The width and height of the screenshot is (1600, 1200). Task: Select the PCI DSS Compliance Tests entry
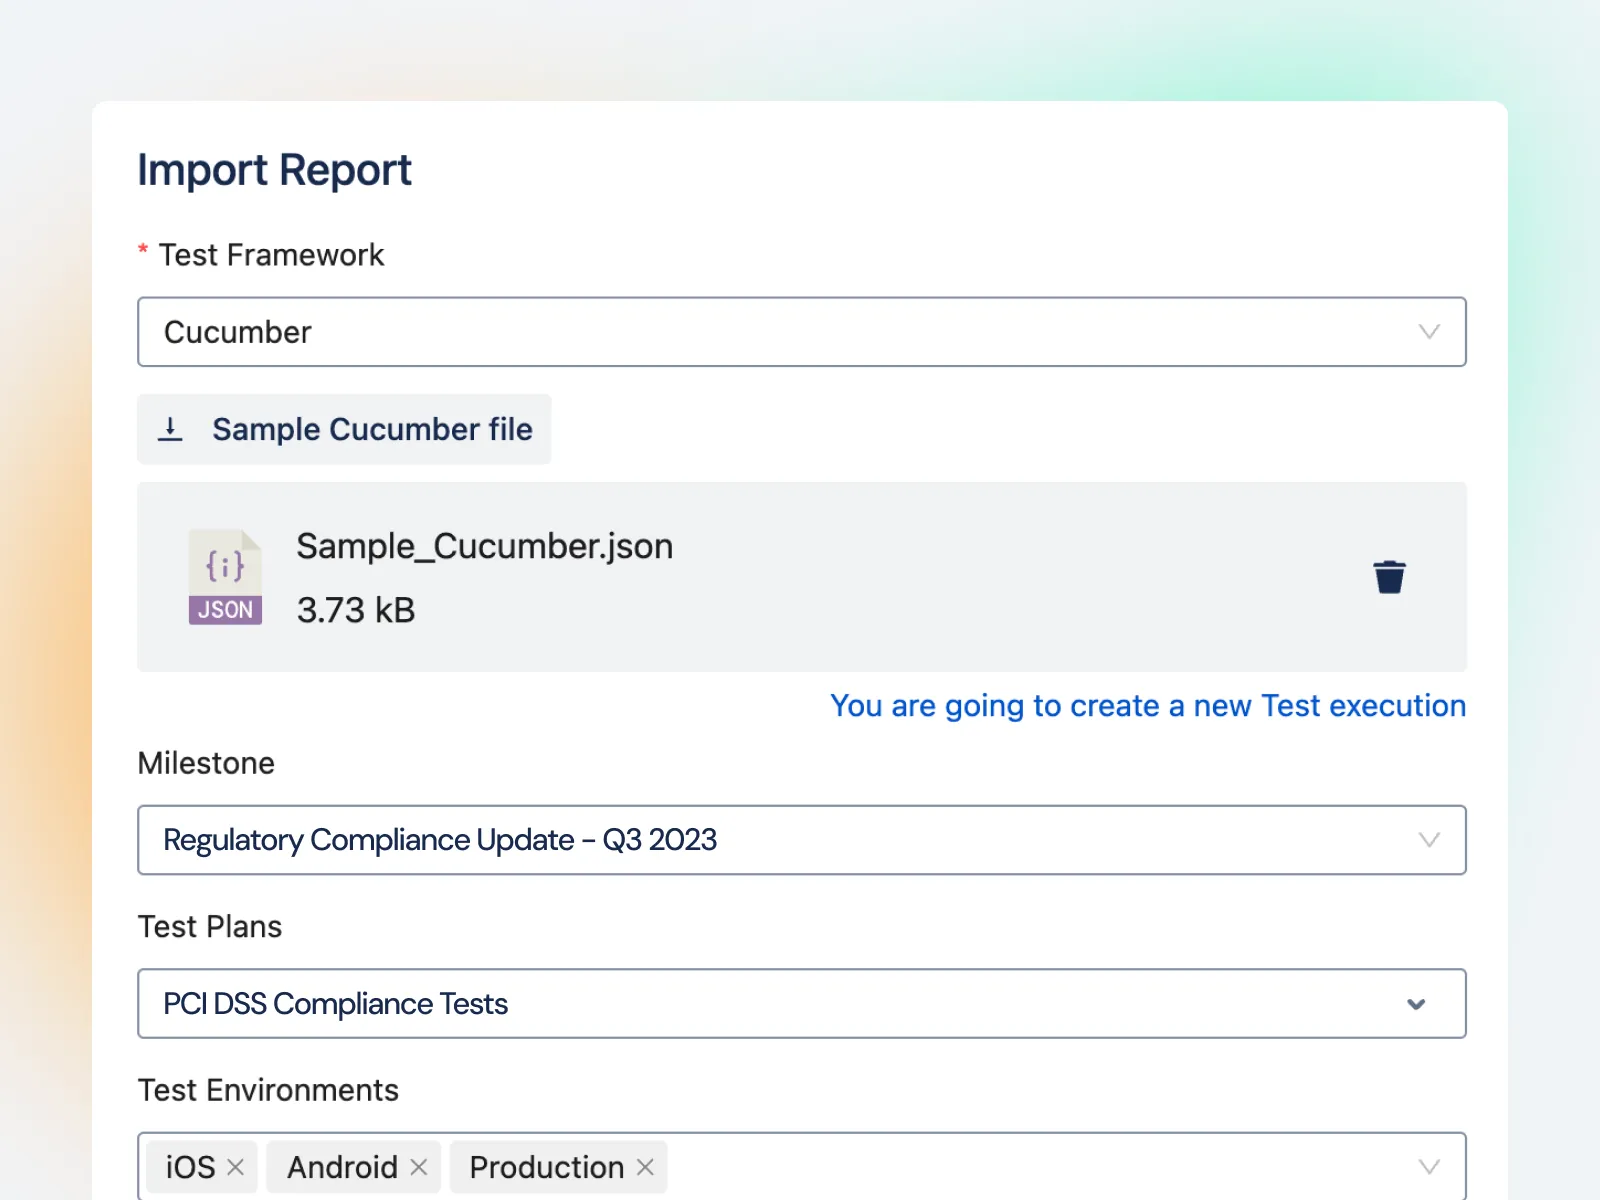[x=335, y=1004]
